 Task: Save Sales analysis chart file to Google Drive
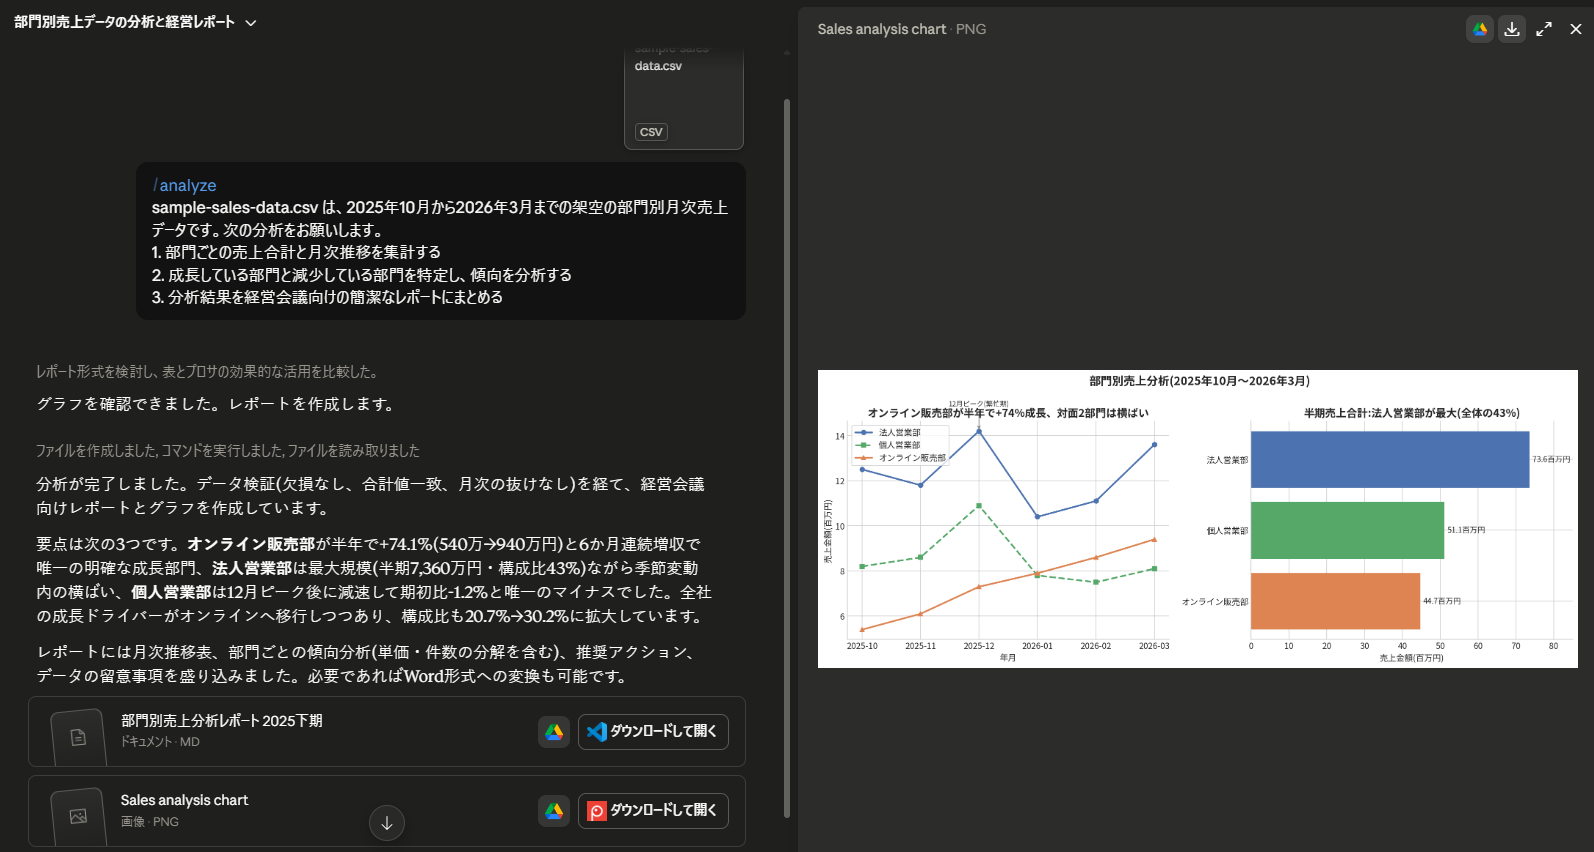coord(554,811)
